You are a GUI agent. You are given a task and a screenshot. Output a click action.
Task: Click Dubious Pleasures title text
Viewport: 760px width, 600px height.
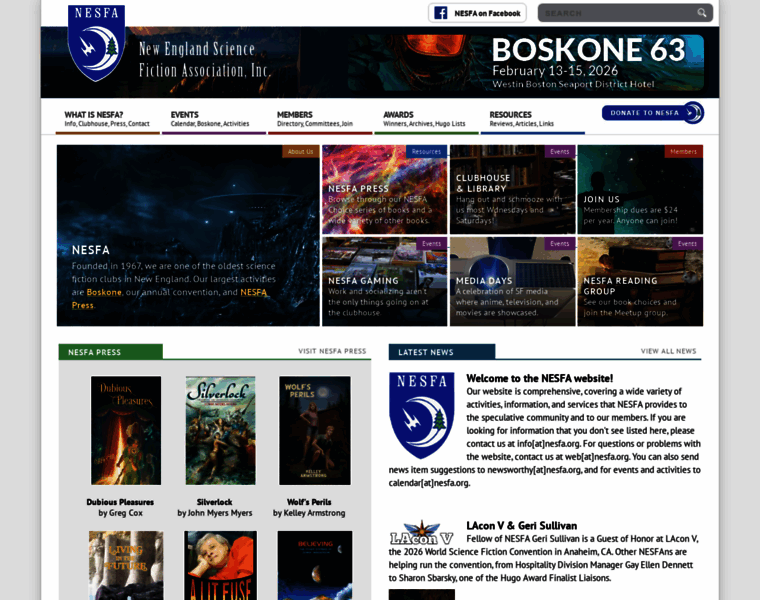point(120,502)
